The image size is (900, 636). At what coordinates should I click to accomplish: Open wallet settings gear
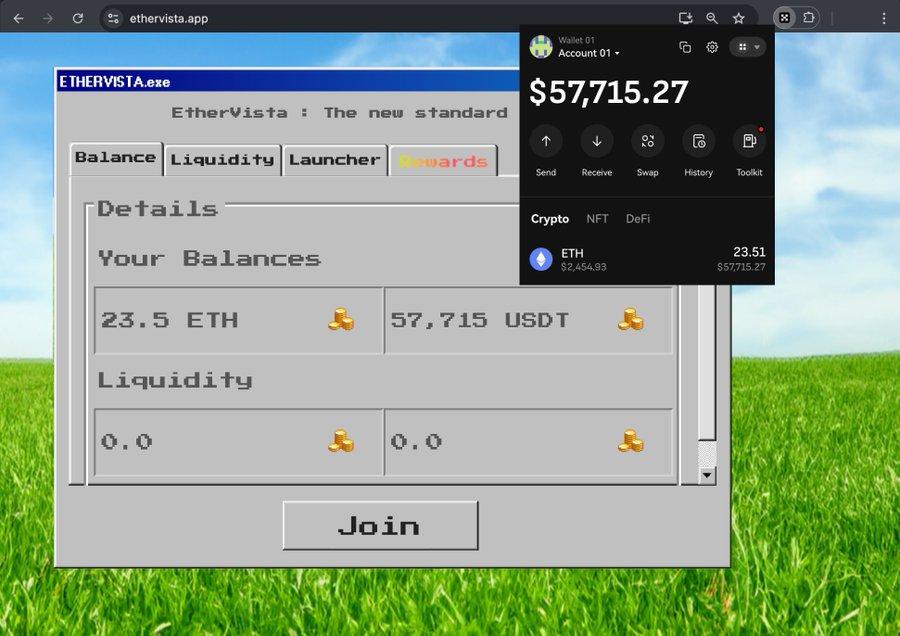point(712,47)
